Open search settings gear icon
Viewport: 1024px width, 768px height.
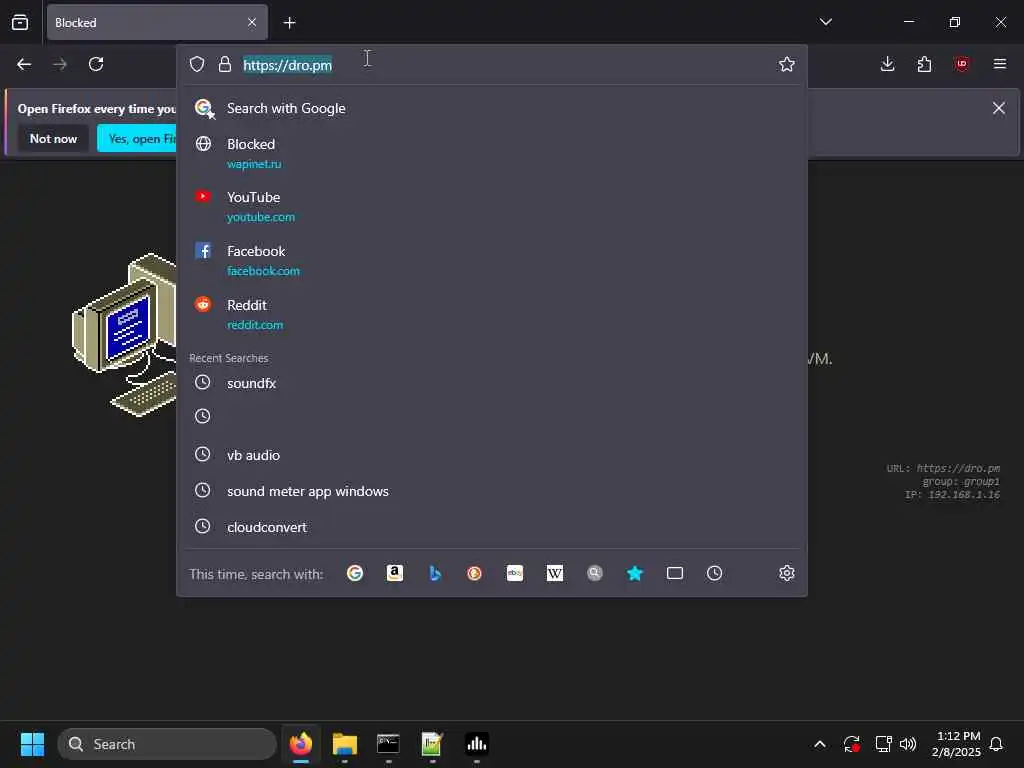click(x=786, y=573)
